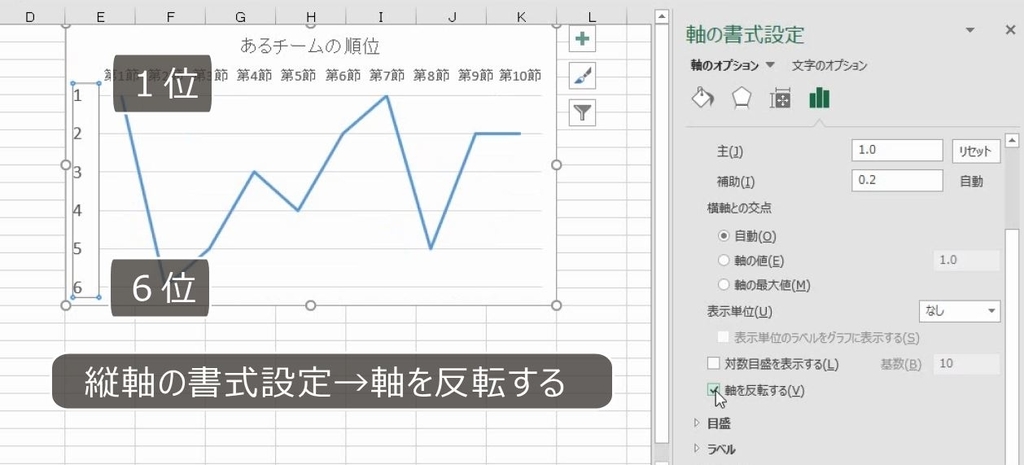Click the 第4節 axis label
This screenshot has width=1024, height=465.
pos(254,76)
